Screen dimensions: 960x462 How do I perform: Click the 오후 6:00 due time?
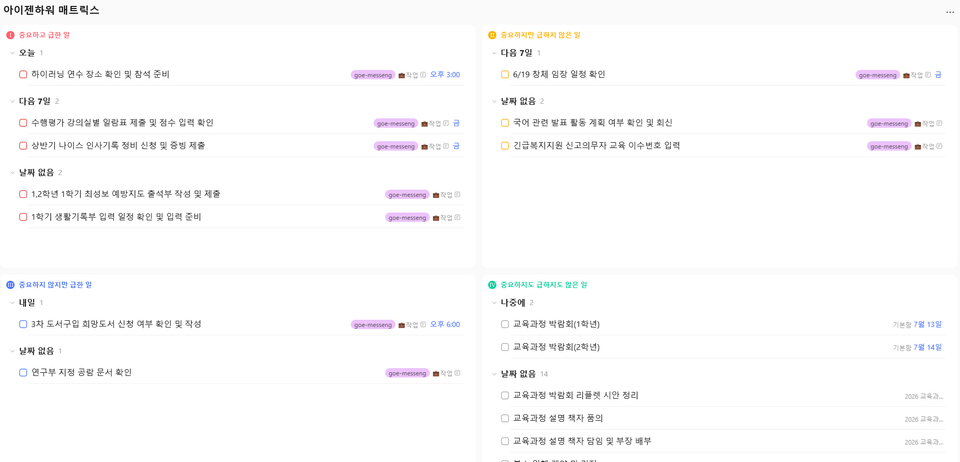445,324
